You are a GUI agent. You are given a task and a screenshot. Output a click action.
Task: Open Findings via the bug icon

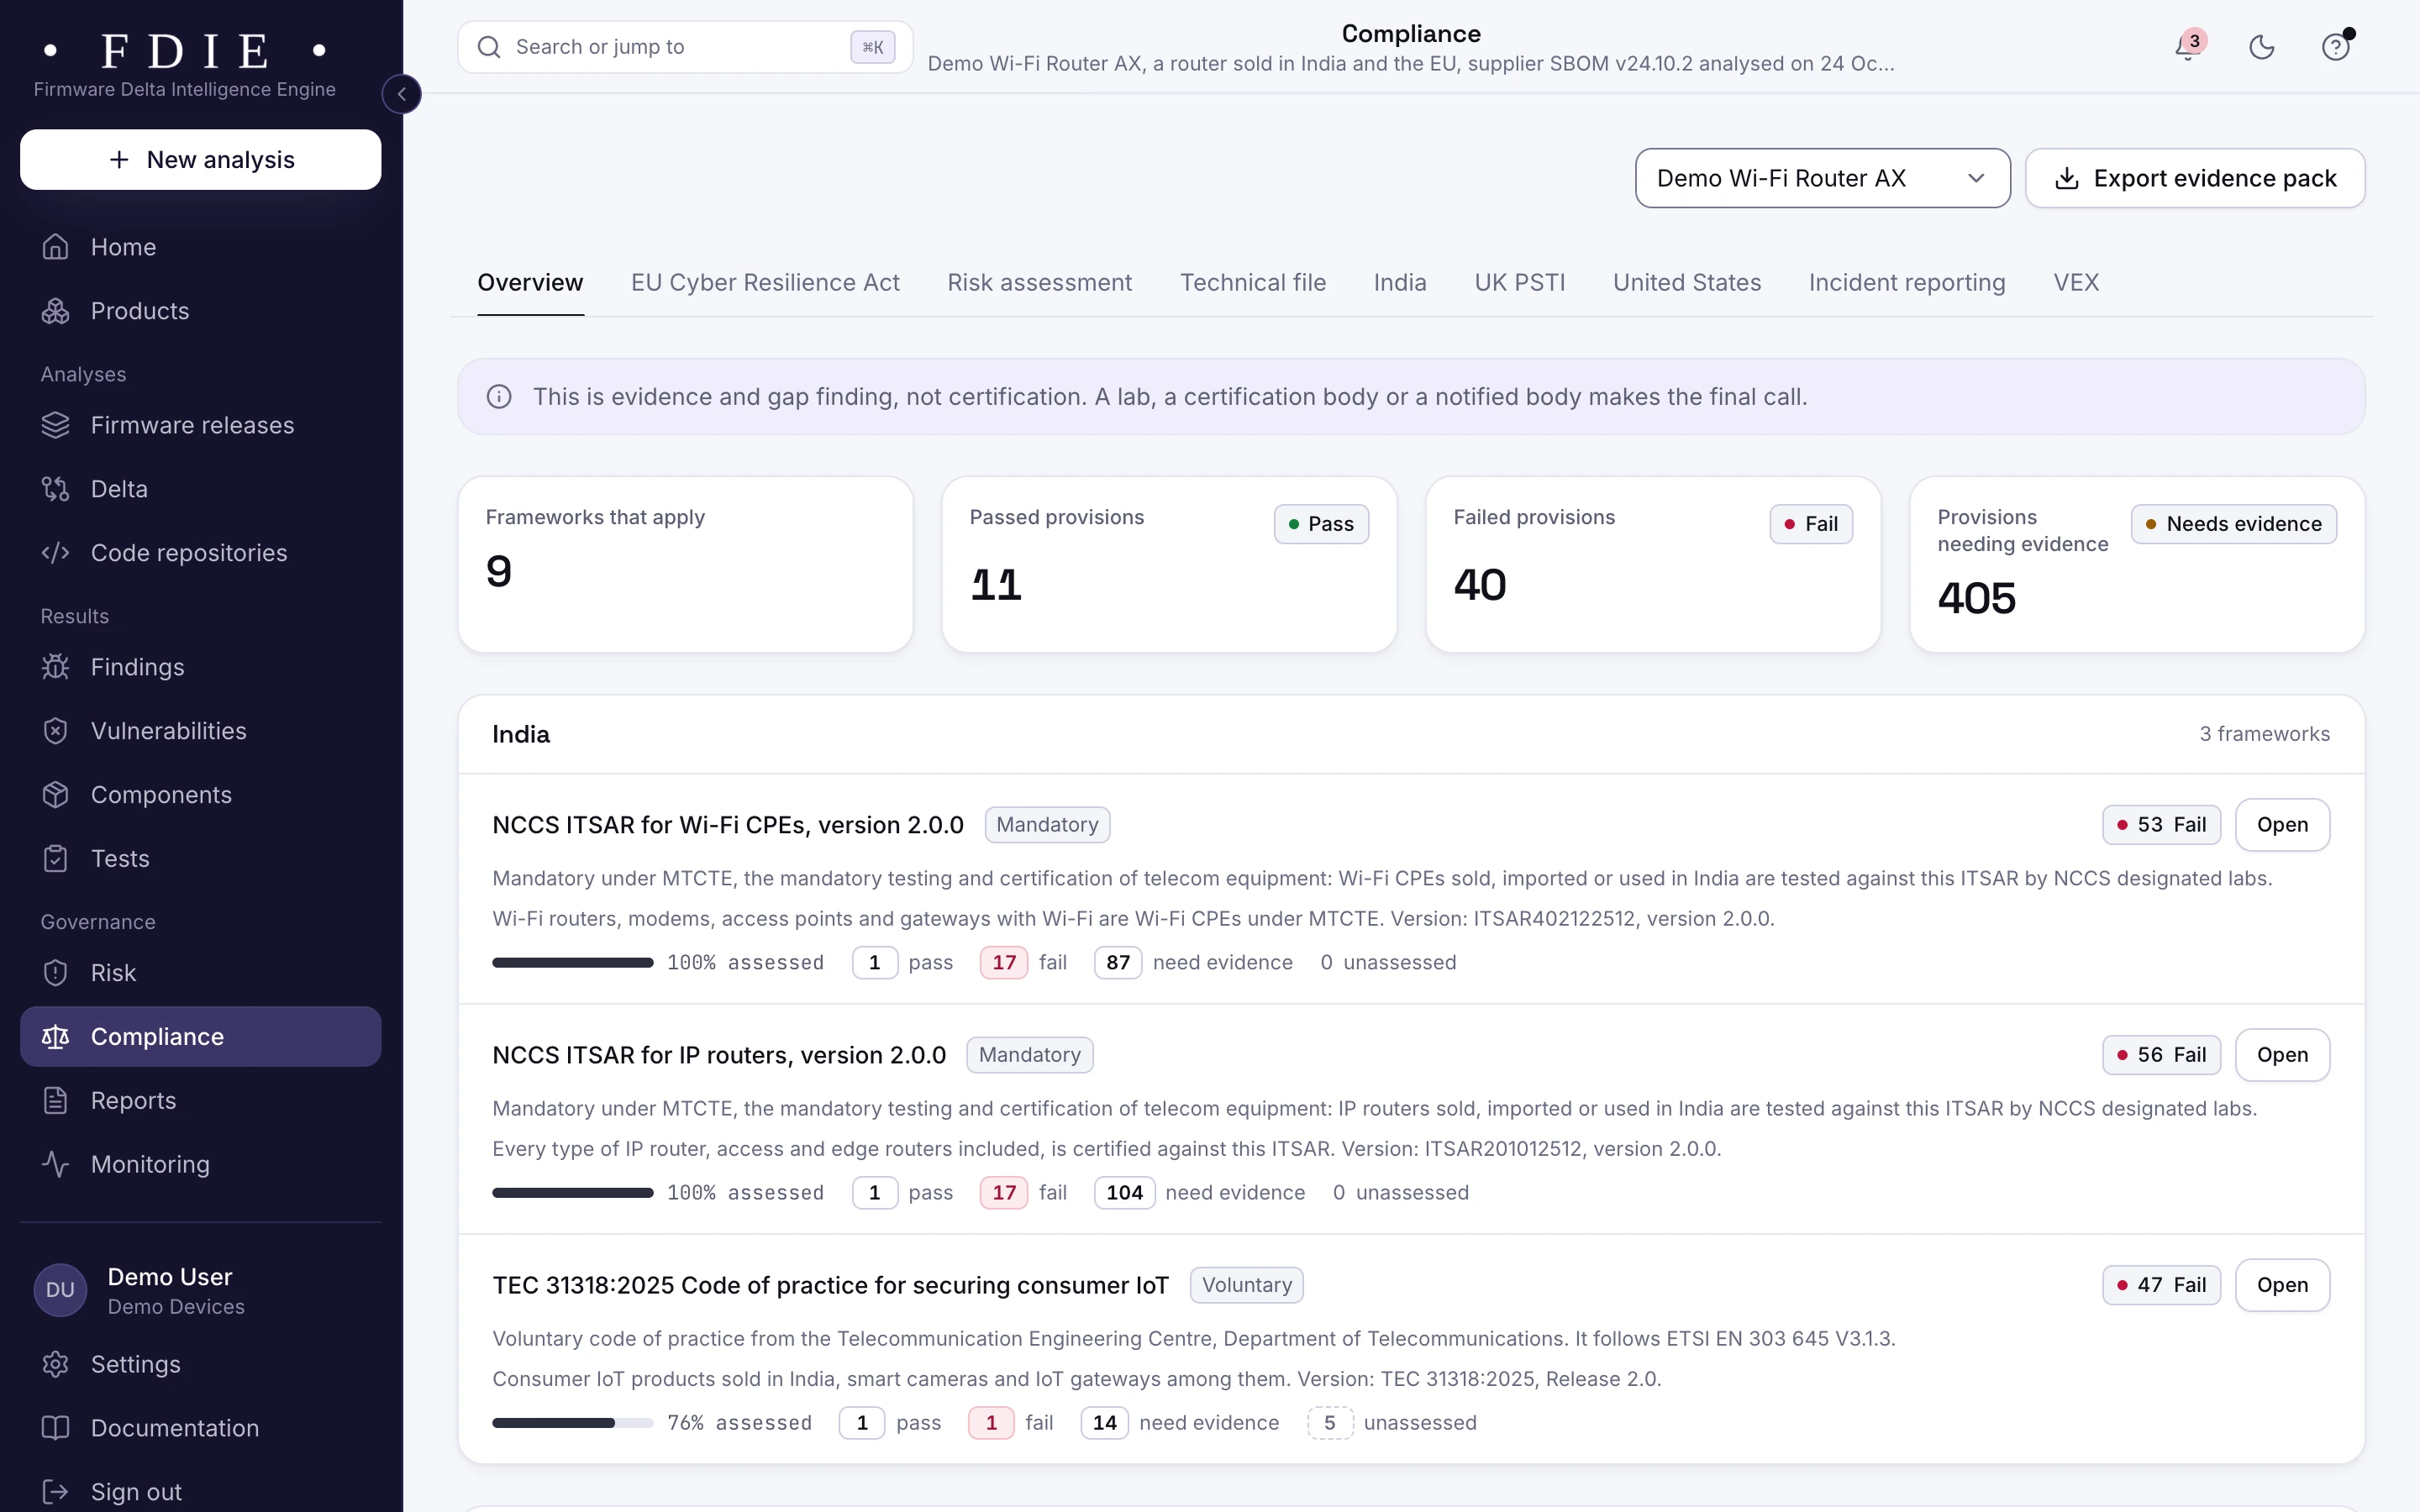(x=56, y=667)
